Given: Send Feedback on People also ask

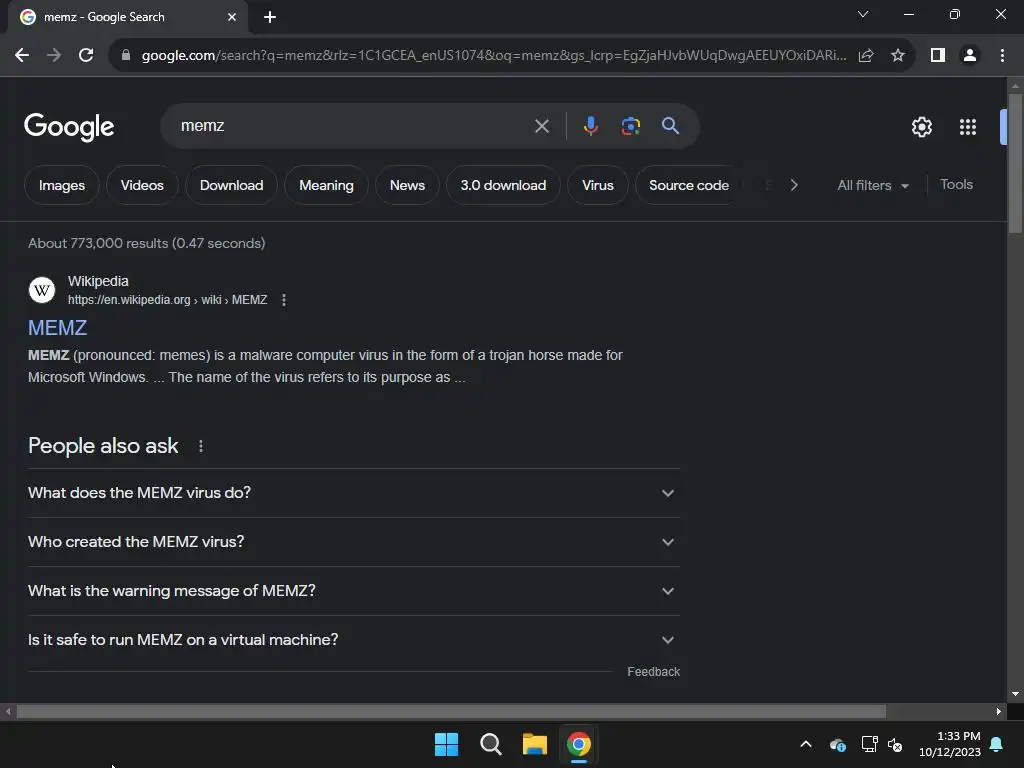Looking at the screenshot, I should coord(653,672).
